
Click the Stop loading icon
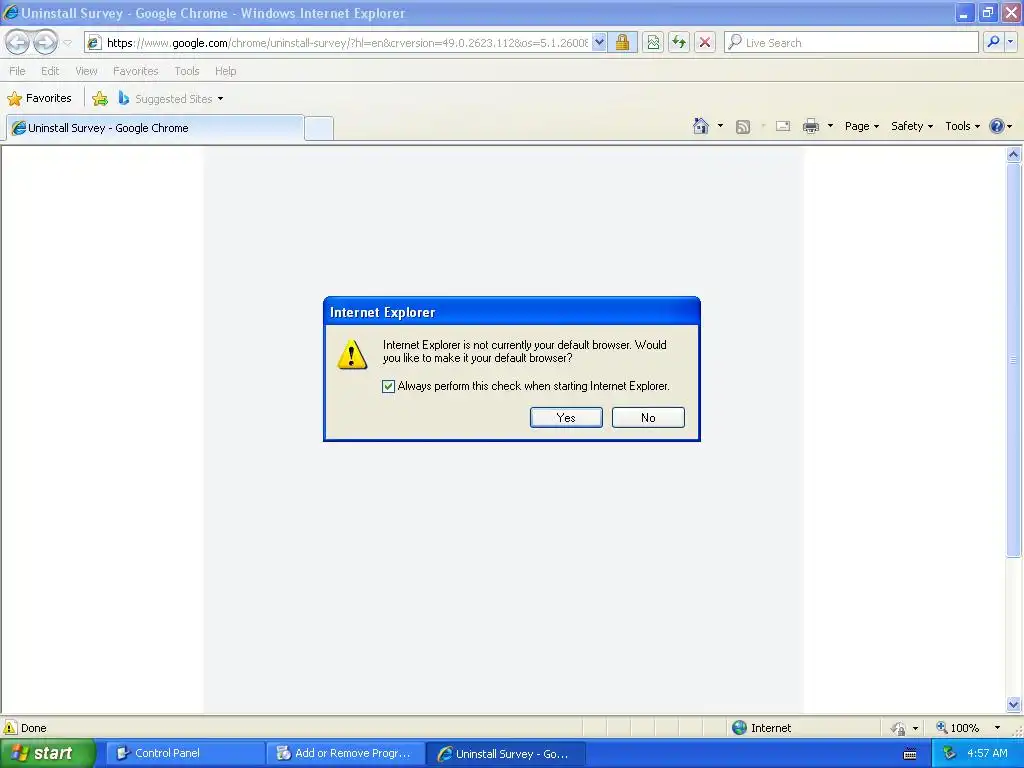click(x=705, y=43)
